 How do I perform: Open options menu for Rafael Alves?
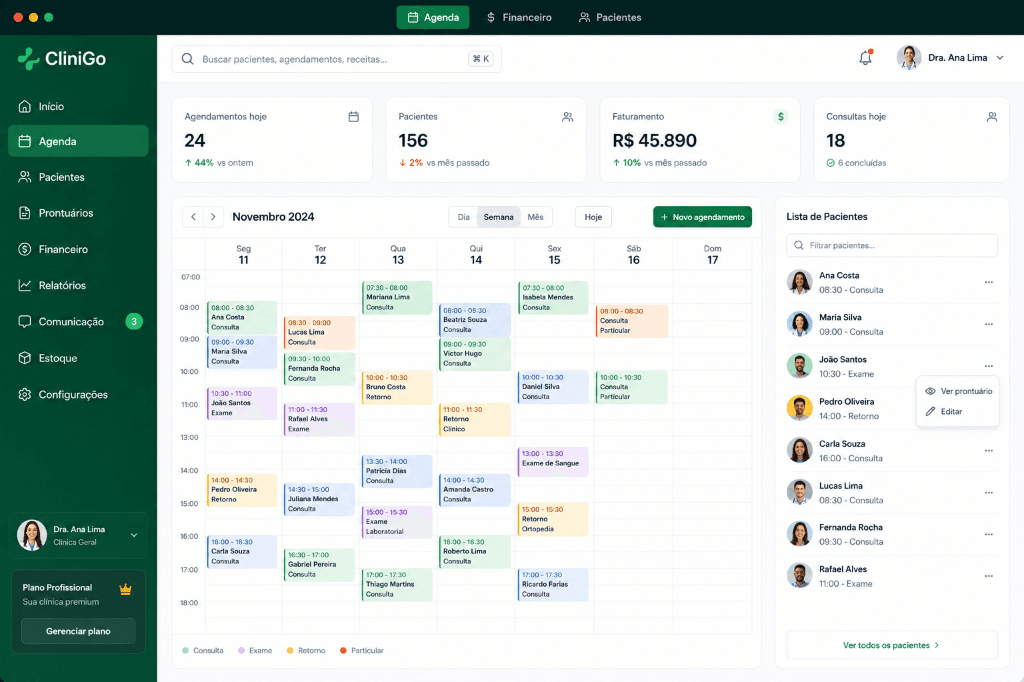click(x=989, y=576)
